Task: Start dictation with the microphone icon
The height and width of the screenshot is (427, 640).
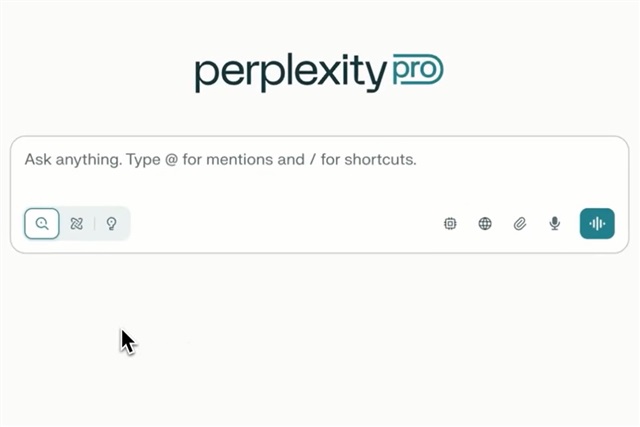Action: 554,224
